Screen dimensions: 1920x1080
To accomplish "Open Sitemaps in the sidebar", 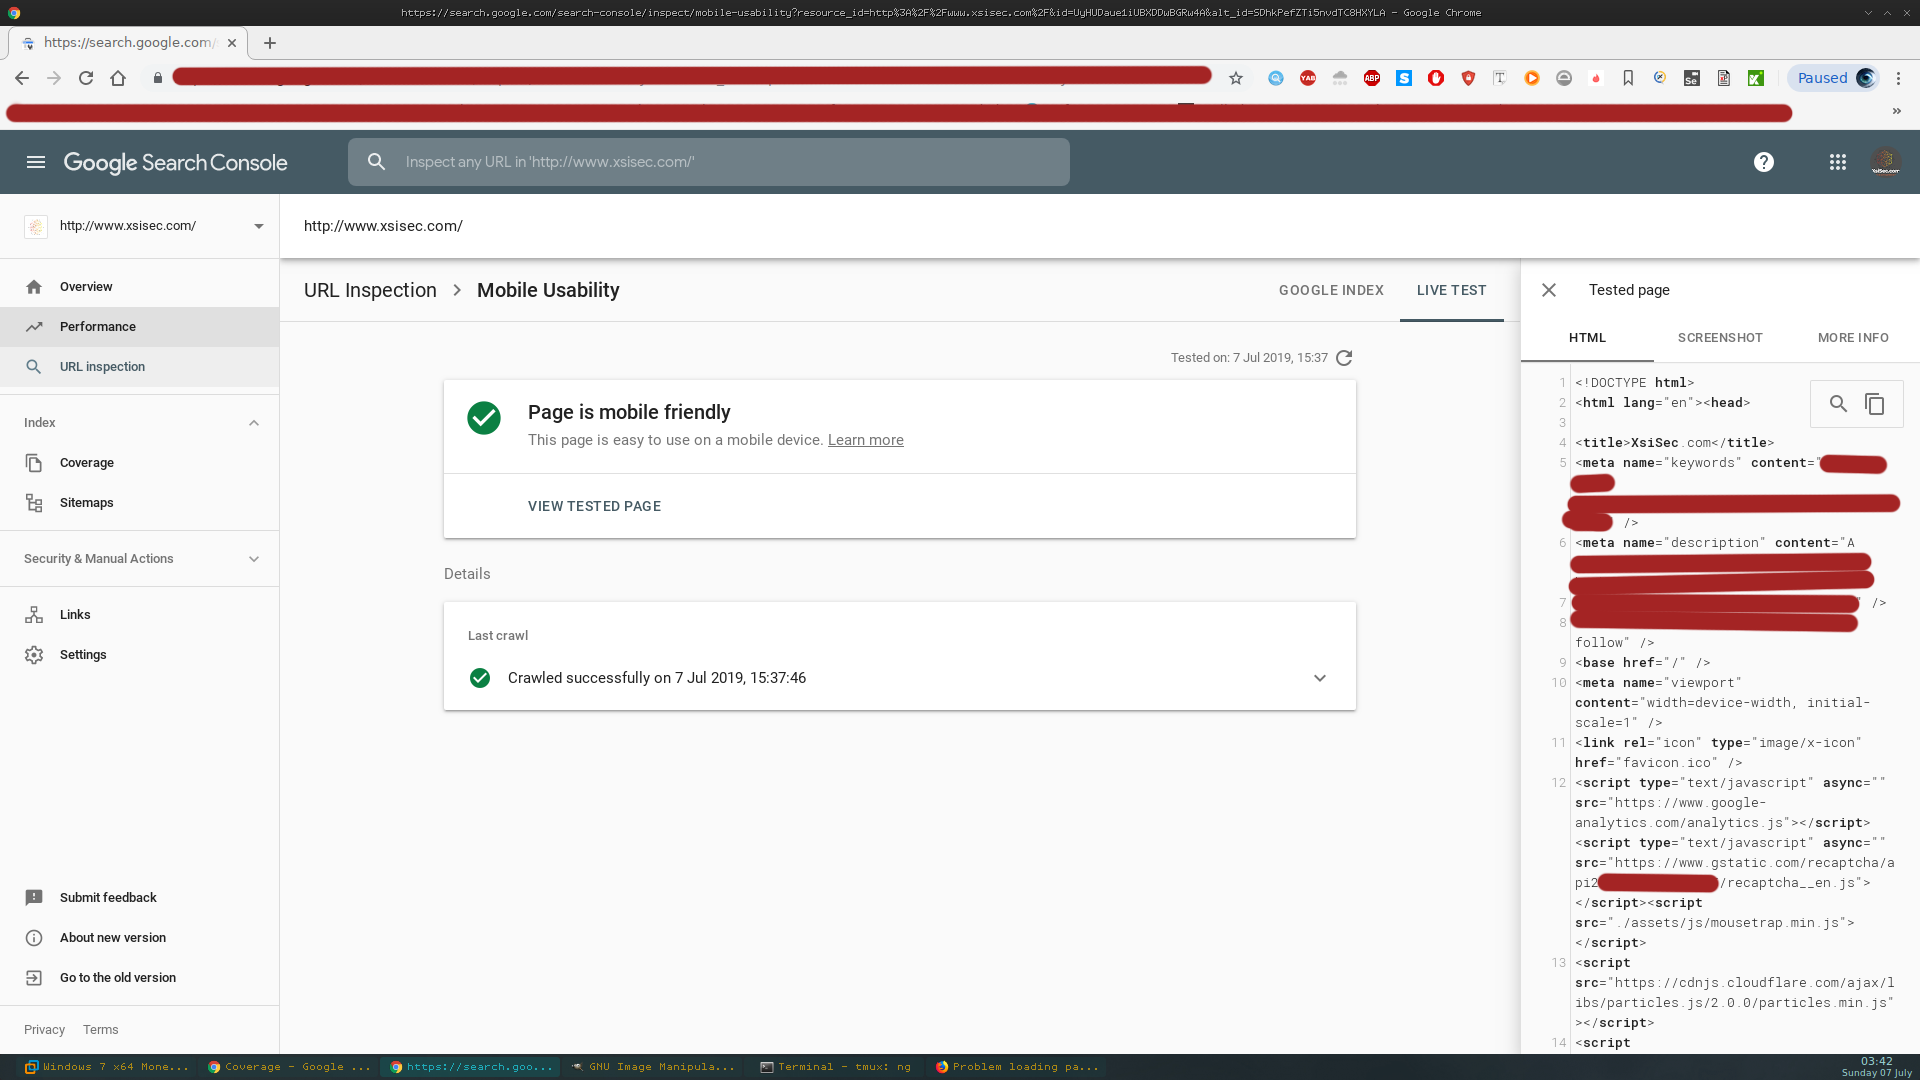I will (x=140, y=503).
